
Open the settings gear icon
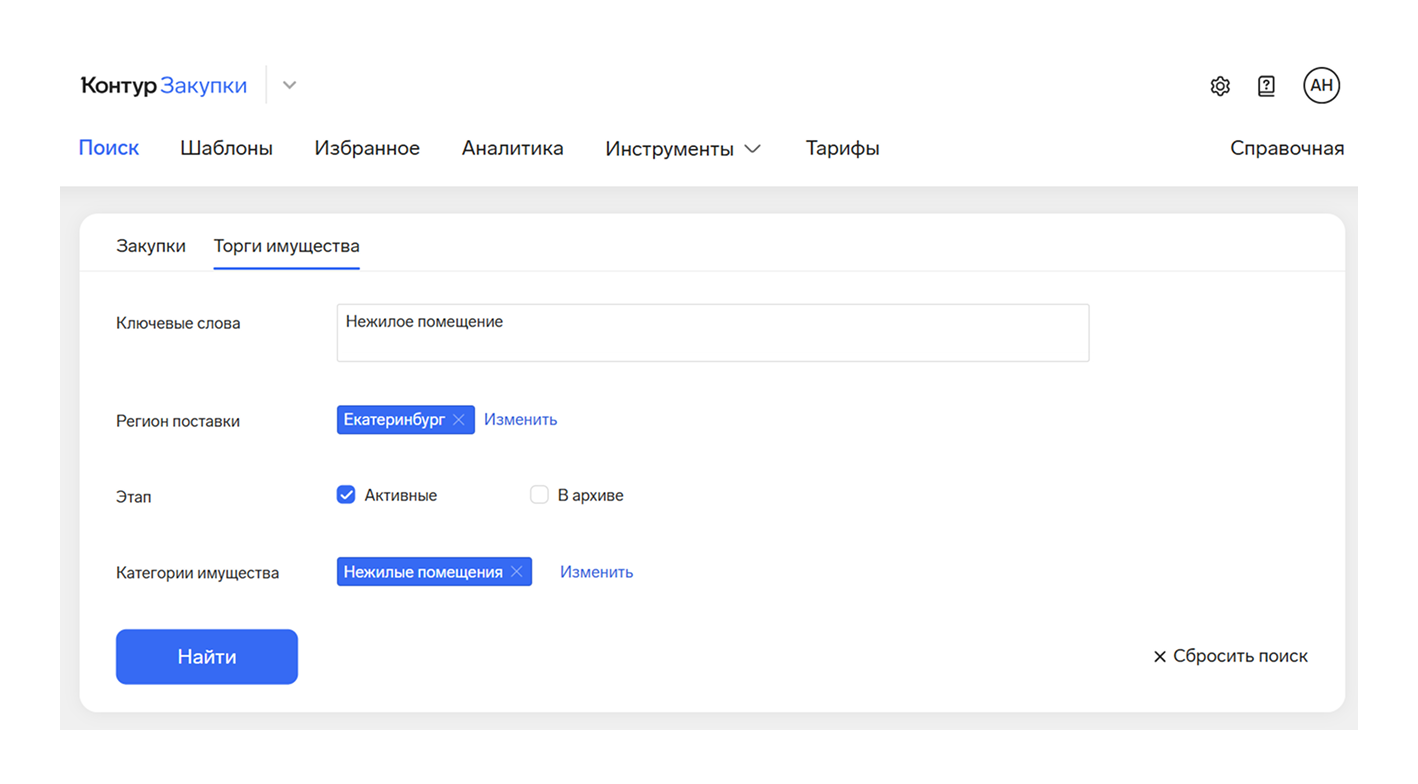tap(1220, 86)
